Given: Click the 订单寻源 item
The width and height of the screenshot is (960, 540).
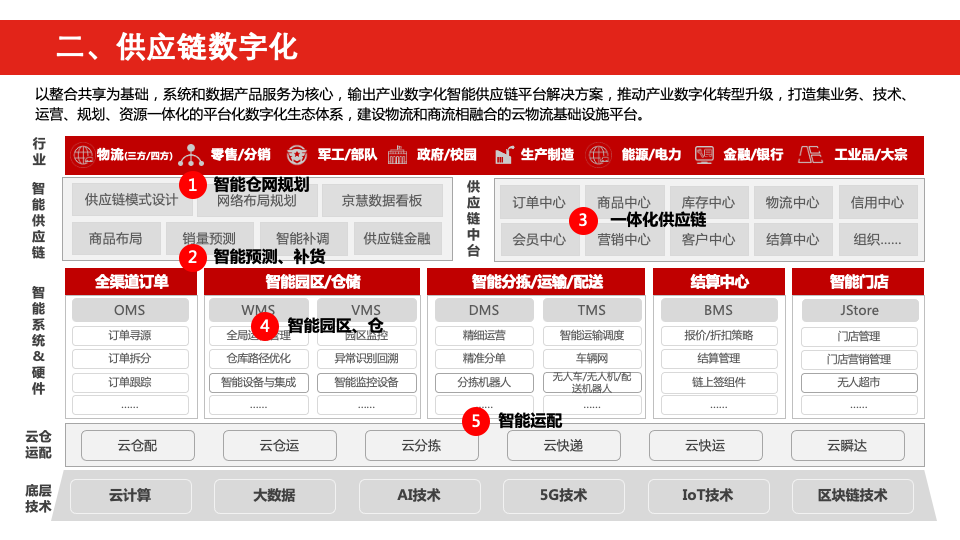Looking at the screenshot, I should (130, 336).
